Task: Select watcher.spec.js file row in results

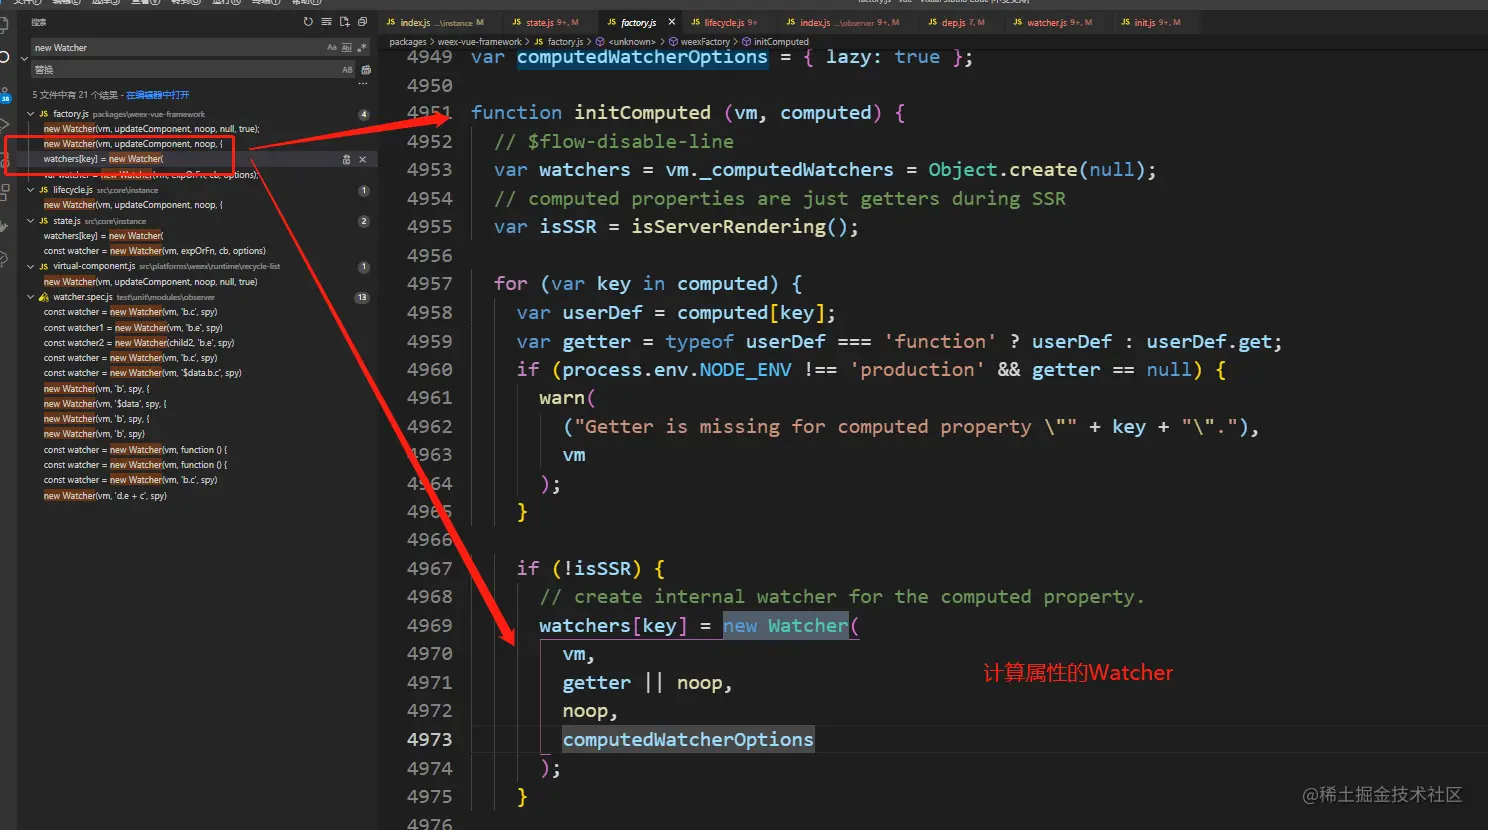Action: [x=197, y=297]
